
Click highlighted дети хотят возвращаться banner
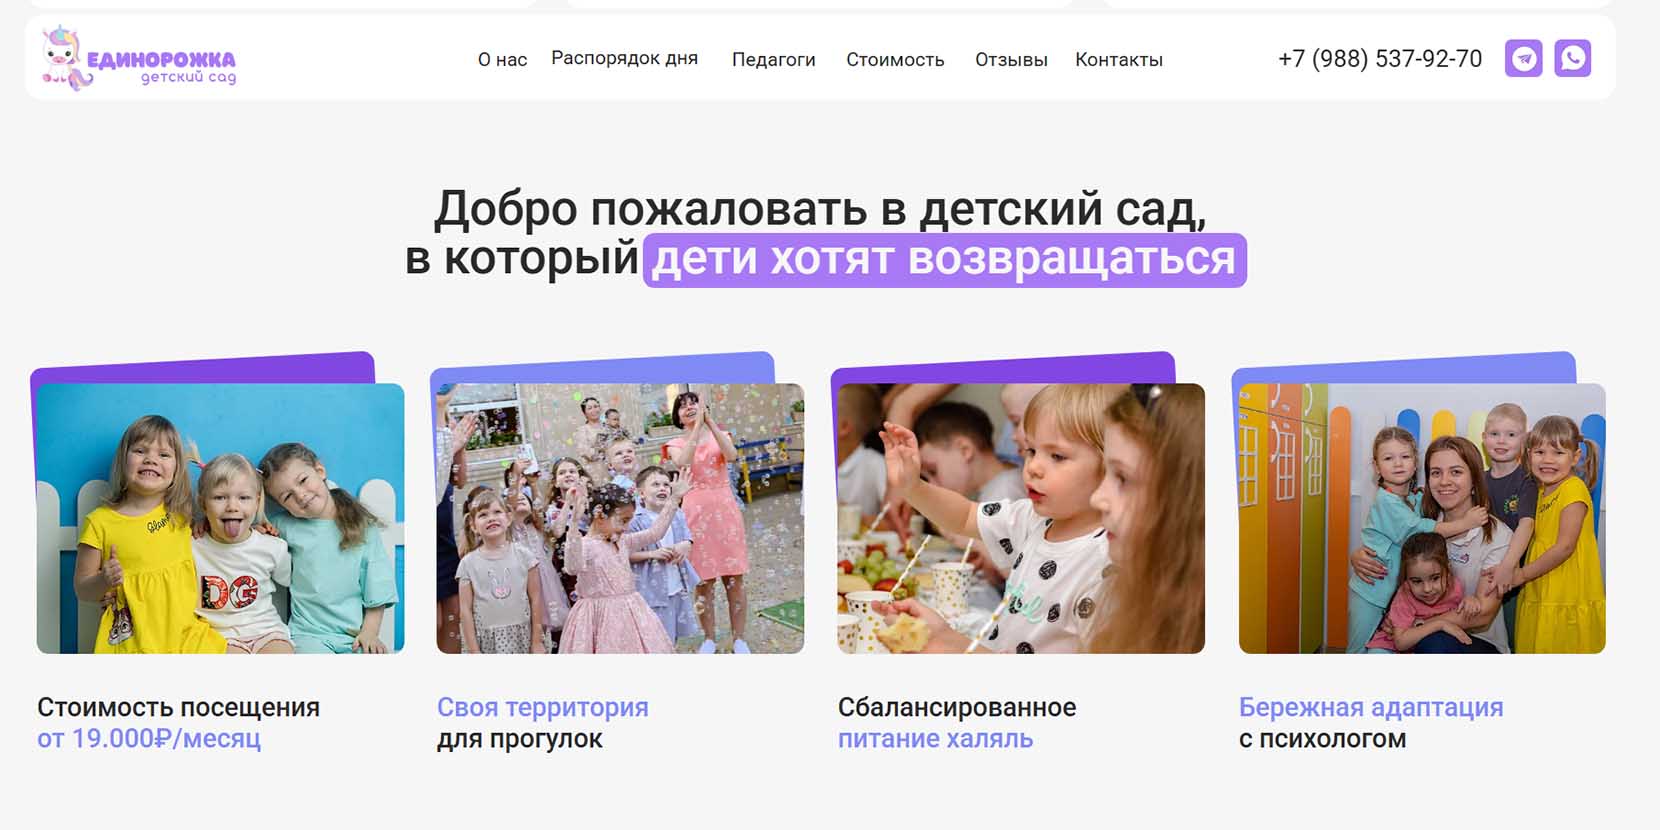coord(944,260)
